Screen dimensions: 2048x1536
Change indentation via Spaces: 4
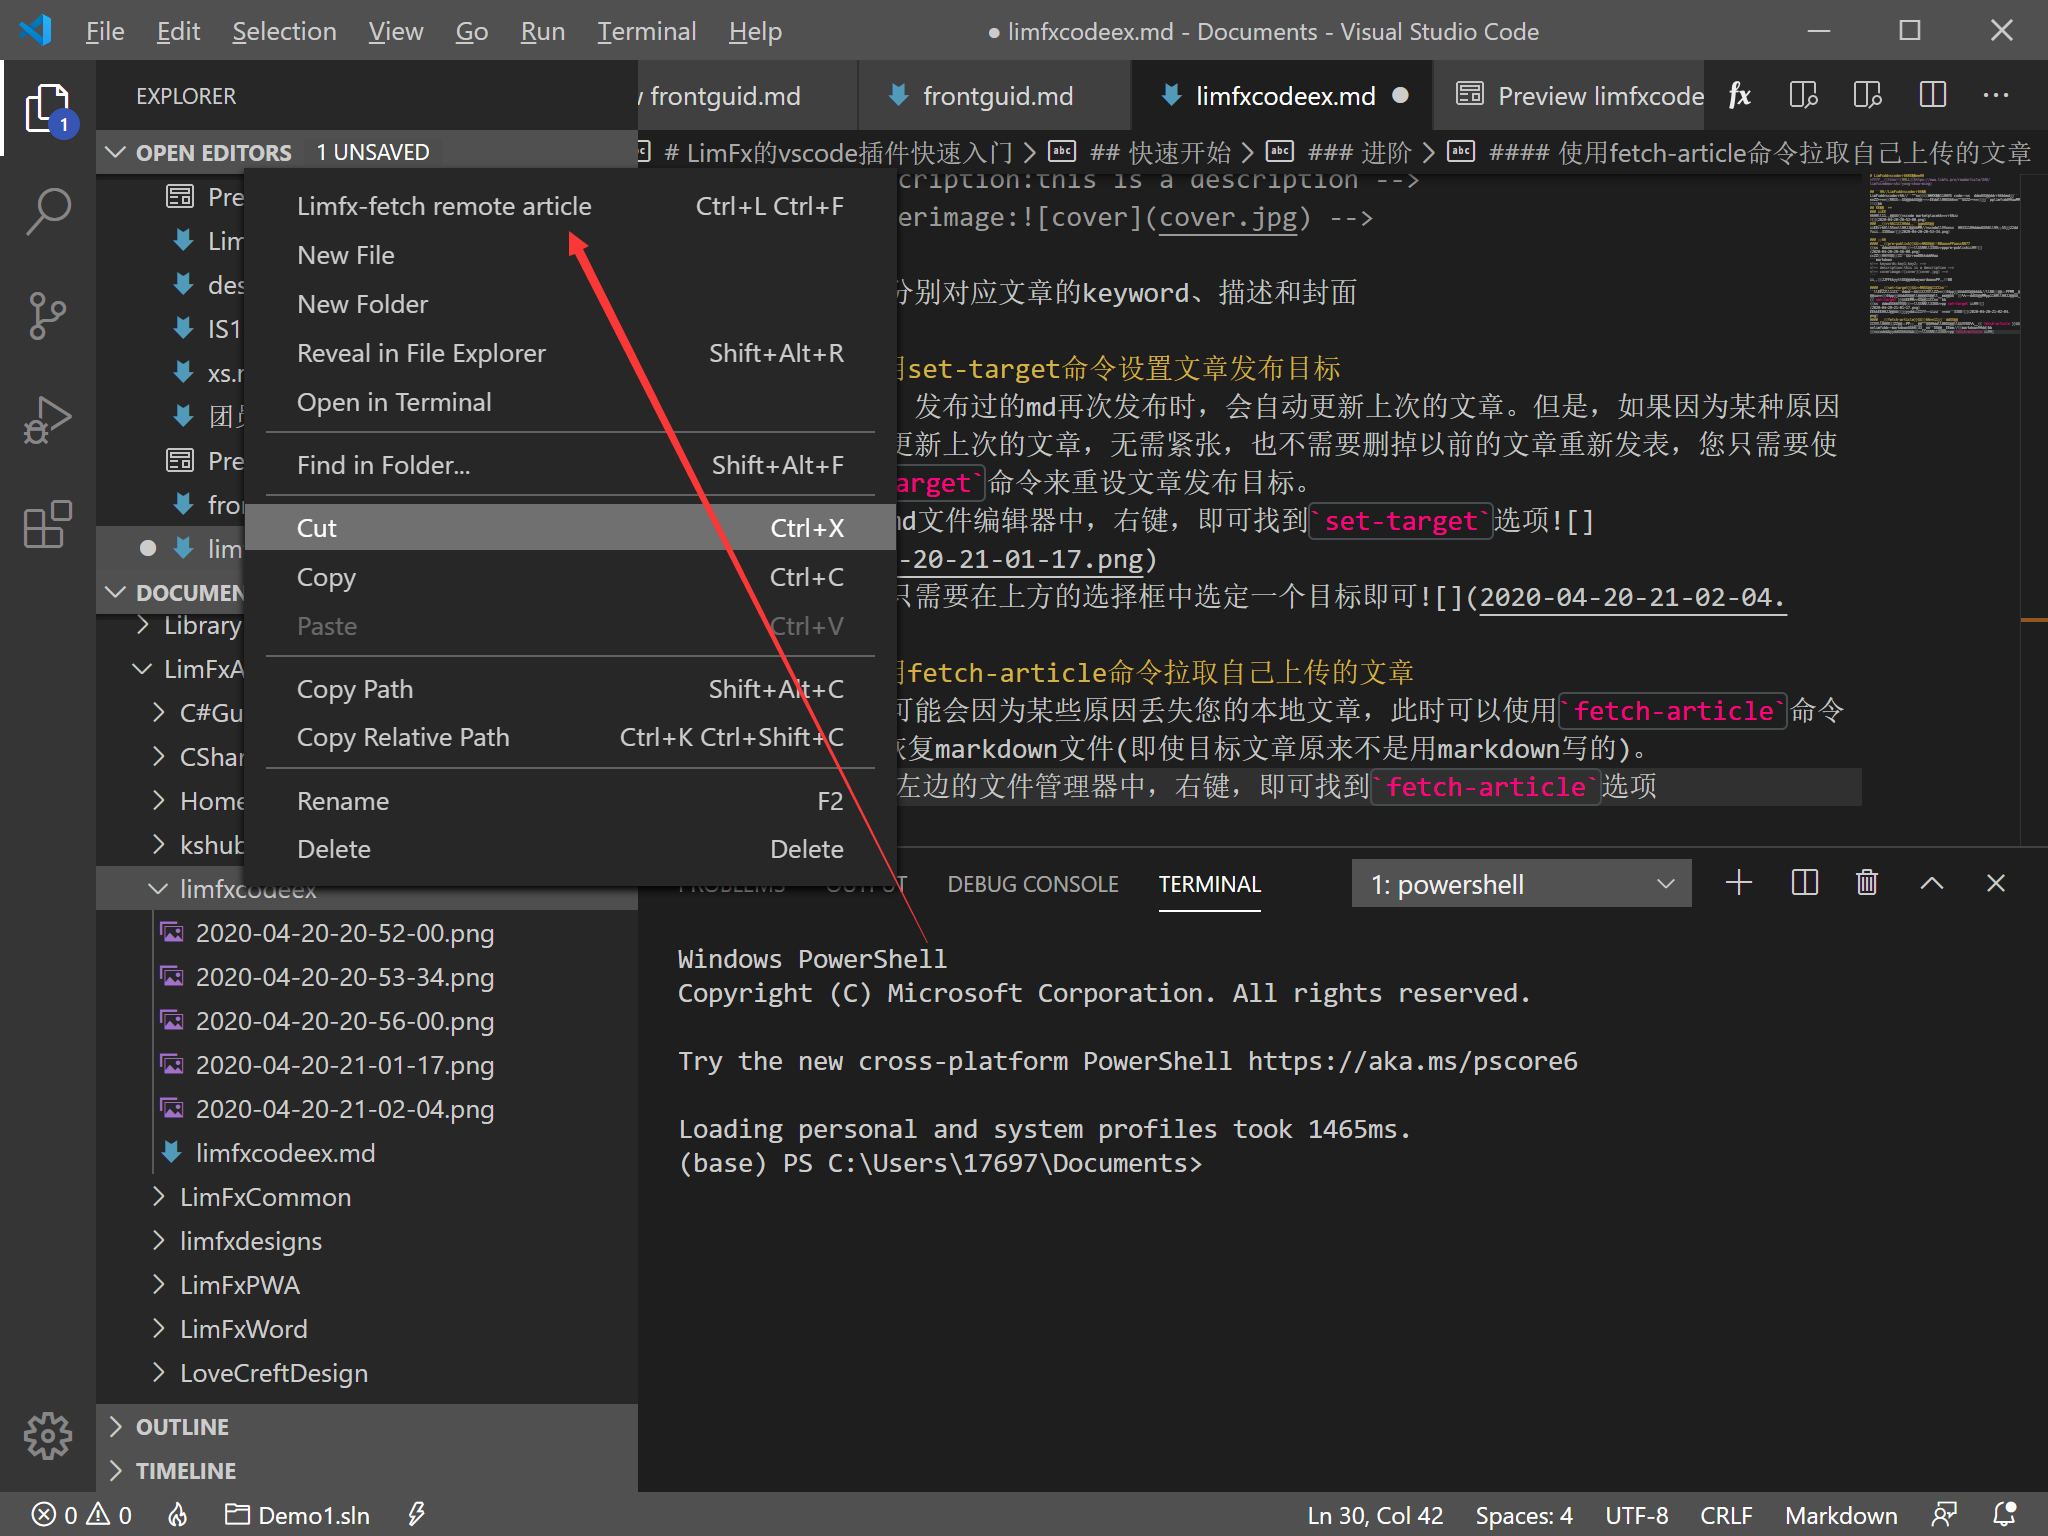(1524, 1515)
